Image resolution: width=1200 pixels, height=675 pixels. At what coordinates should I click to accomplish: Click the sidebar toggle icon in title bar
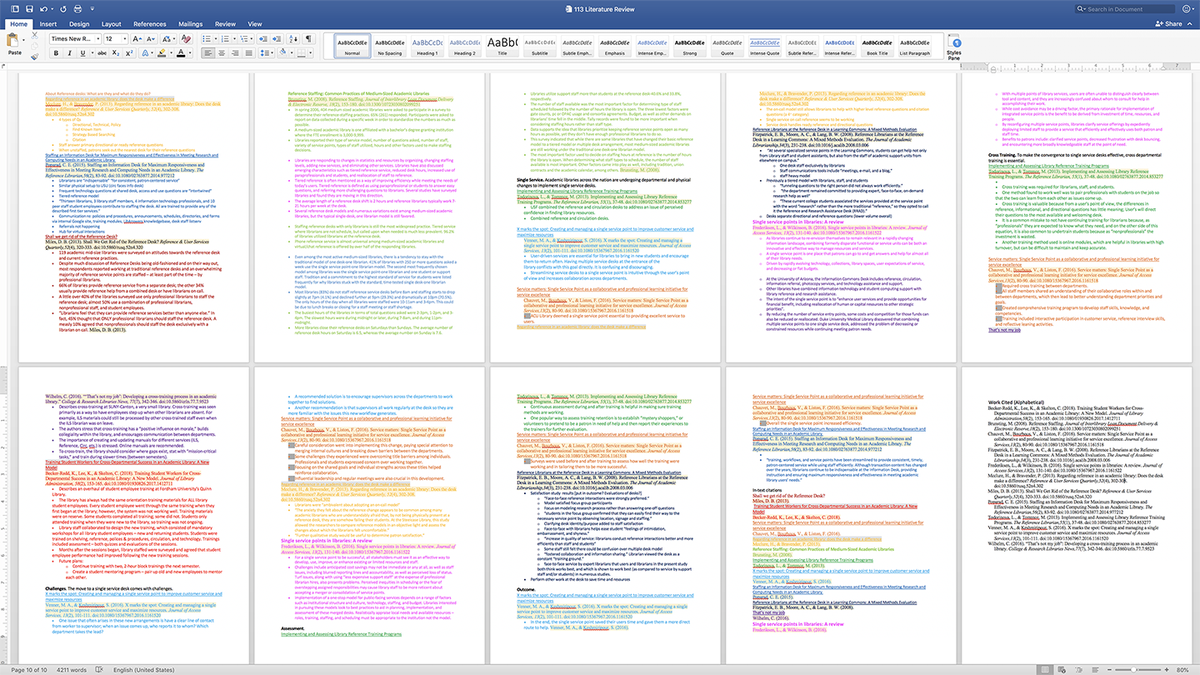(x=14, y=9)
